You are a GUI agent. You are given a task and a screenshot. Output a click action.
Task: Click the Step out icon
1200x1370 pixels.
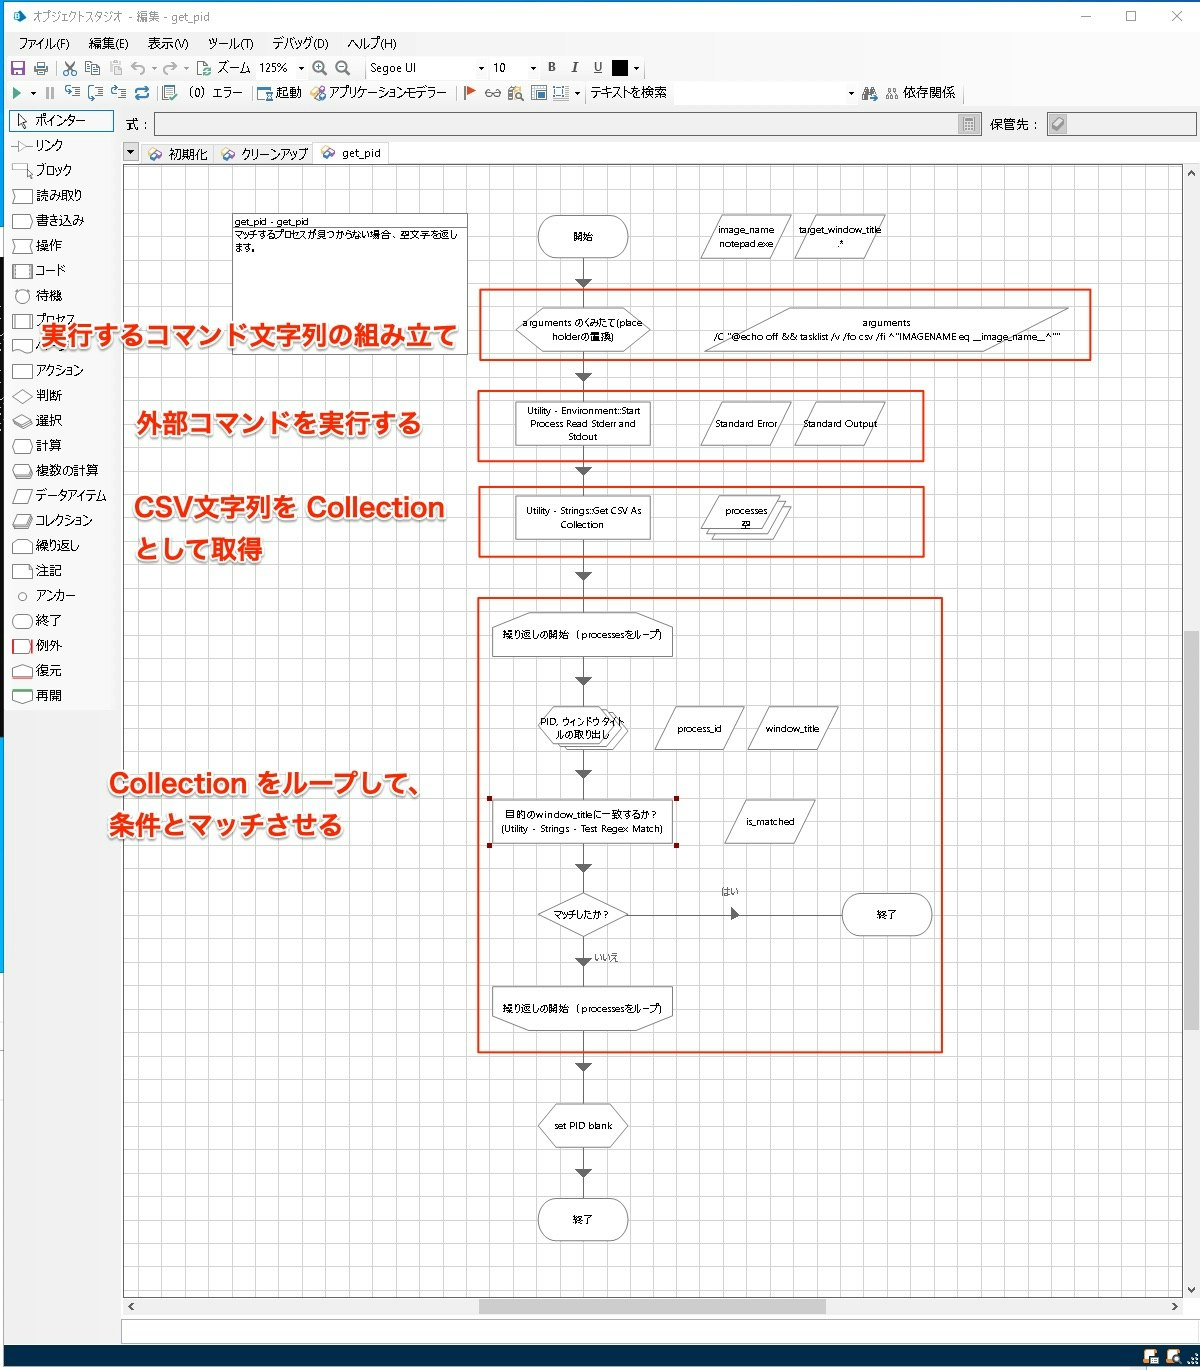click(x=118, y=93)
